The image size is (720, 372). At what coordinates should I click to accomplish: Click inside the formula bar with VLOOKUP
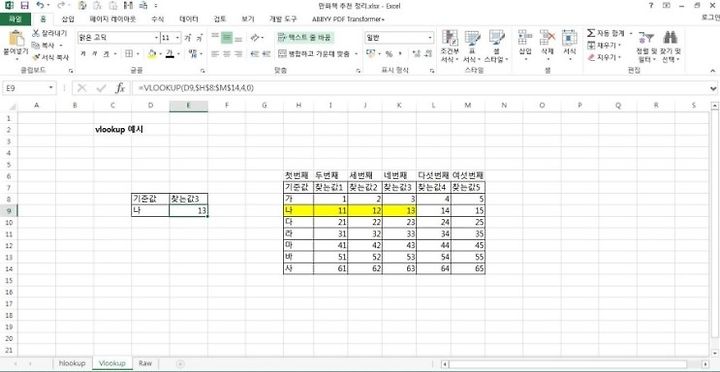[x=420, y=88]
